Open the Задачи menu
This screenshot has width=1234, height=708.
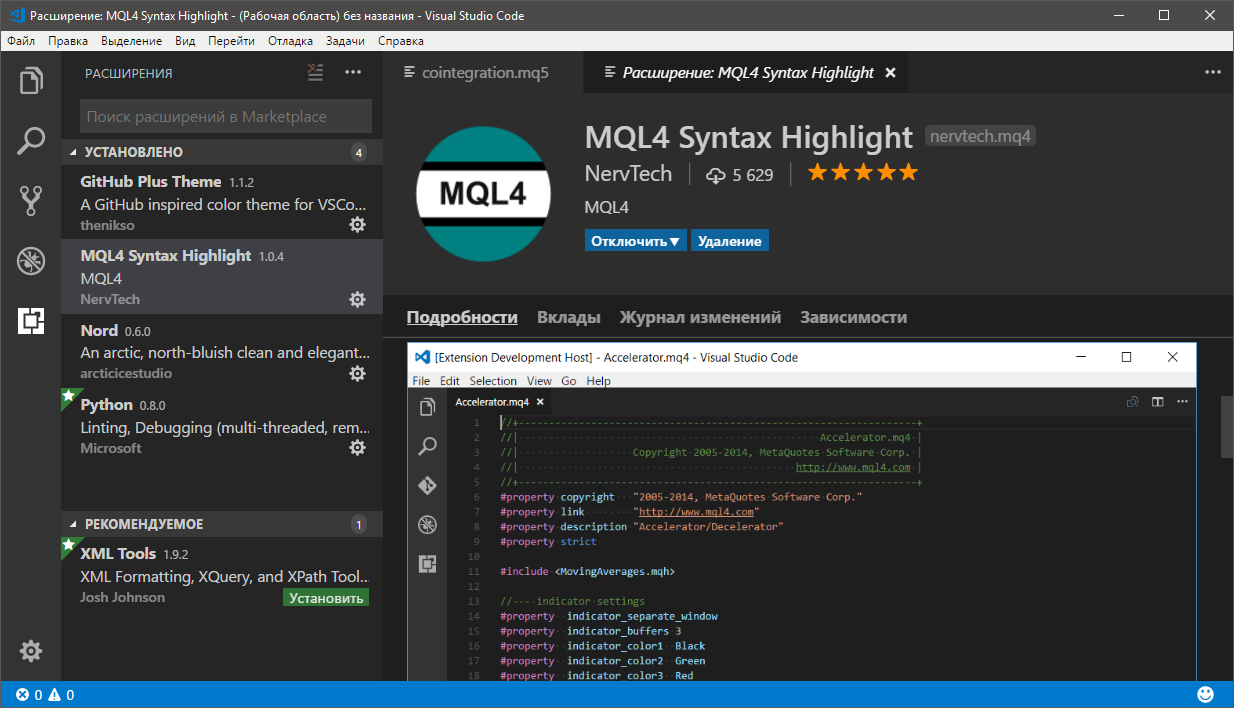[346, 41]
